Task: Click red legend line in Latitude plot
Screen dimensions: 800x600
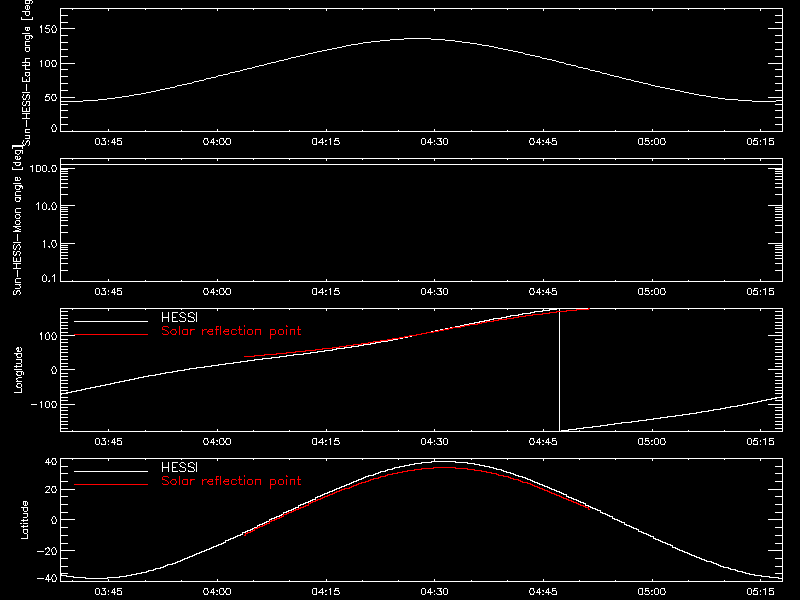Action: point(111,485)
